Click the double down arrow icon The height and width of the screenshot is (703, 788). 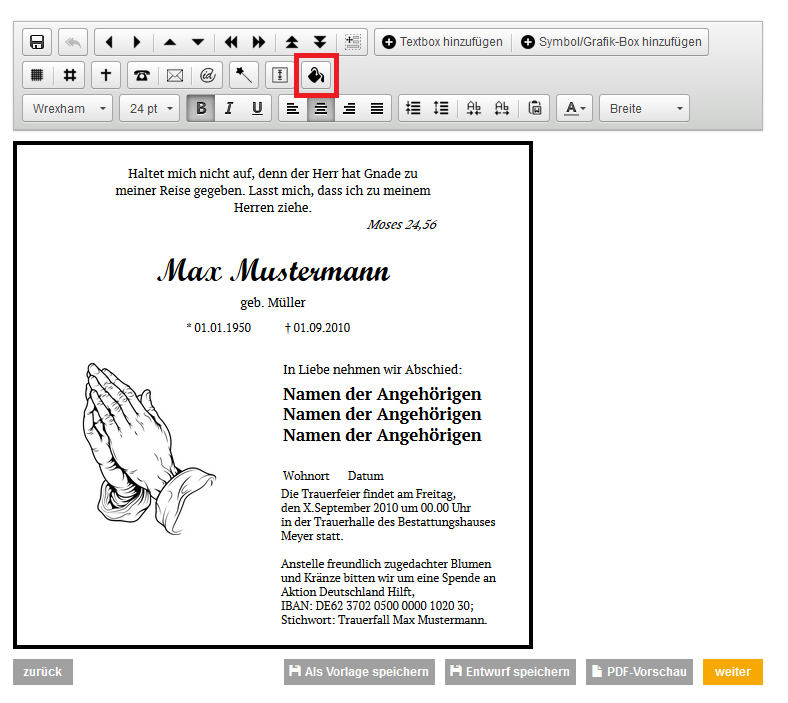[320, 42]
